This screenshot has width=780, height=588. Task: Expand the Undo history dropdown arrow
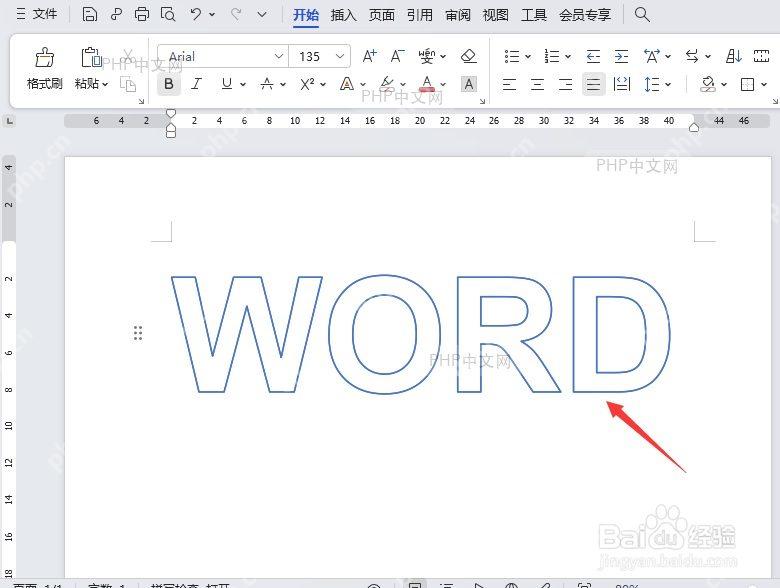(212, 14)
